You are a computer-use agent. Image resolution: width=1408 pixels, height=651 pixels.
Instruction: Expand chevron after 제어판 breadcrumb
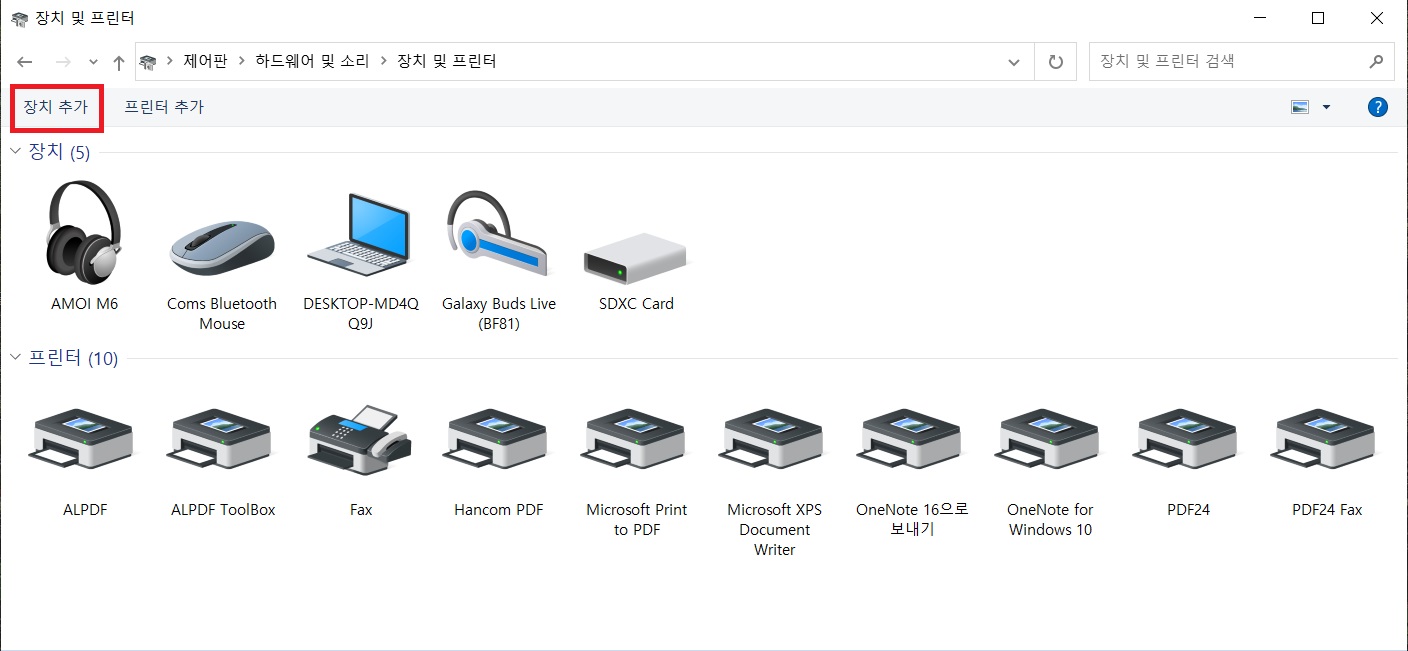click(x=241, y=62)
